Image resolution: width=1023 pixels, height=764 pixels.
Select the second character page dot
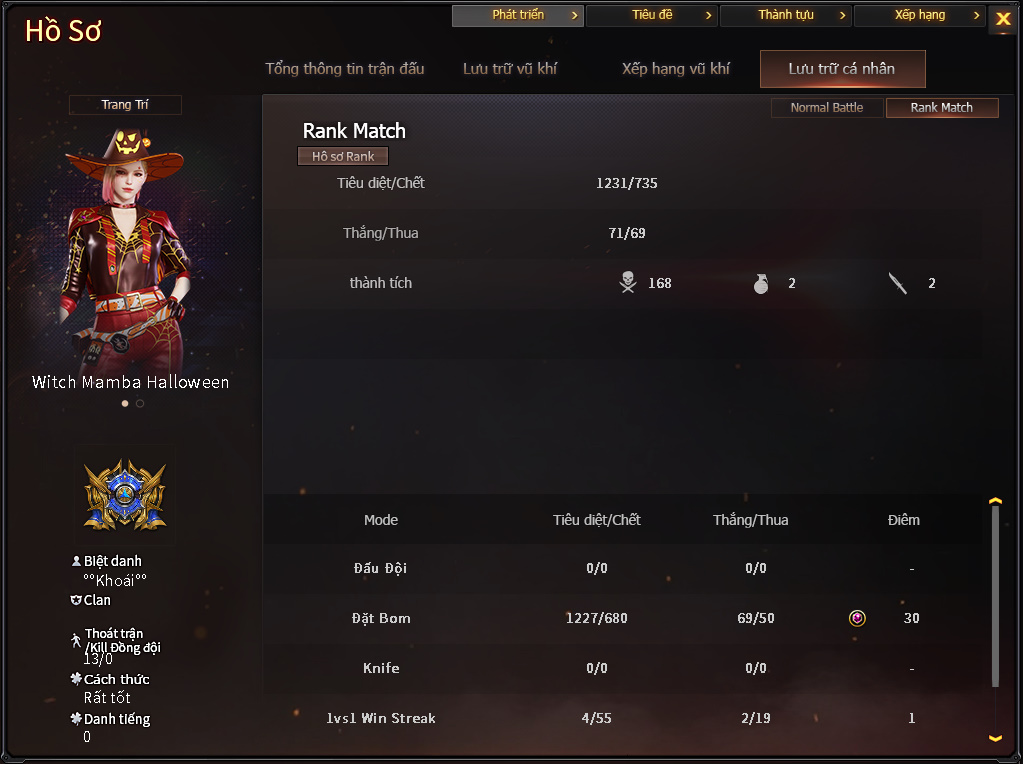pyautogui.click(x=140, y=403)
